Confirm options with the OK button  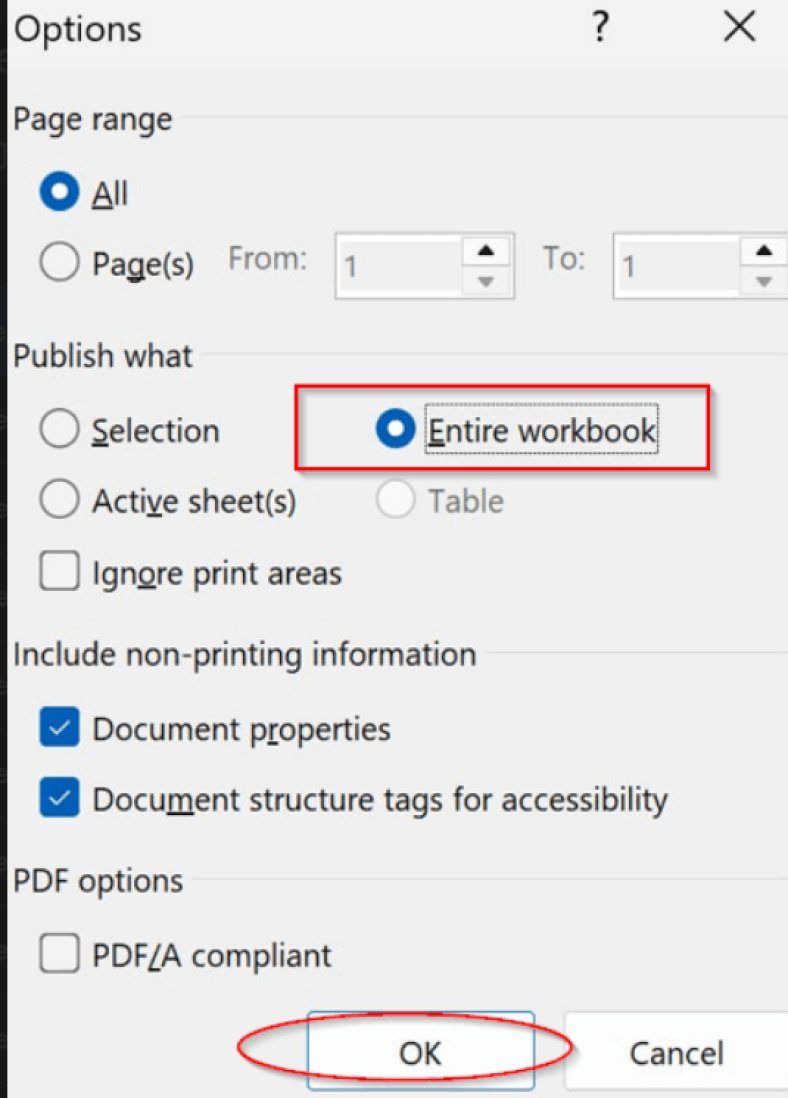coord(420,1051)
